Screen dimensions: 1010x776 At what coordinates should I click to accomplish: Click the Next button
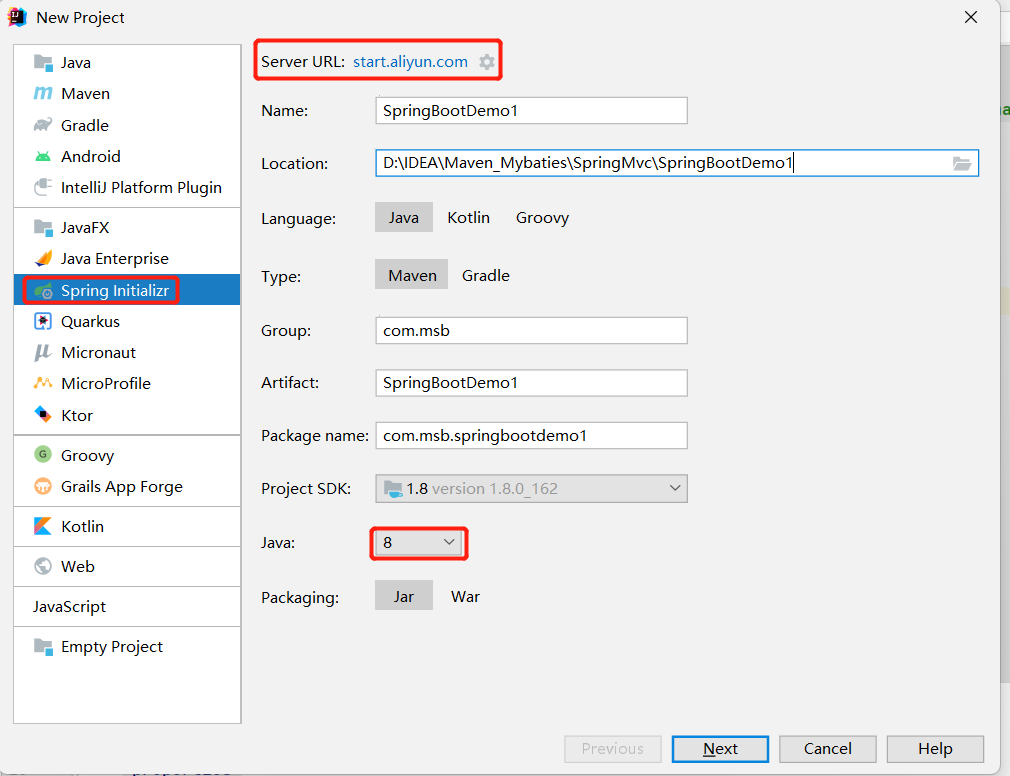tap(720, 749)
